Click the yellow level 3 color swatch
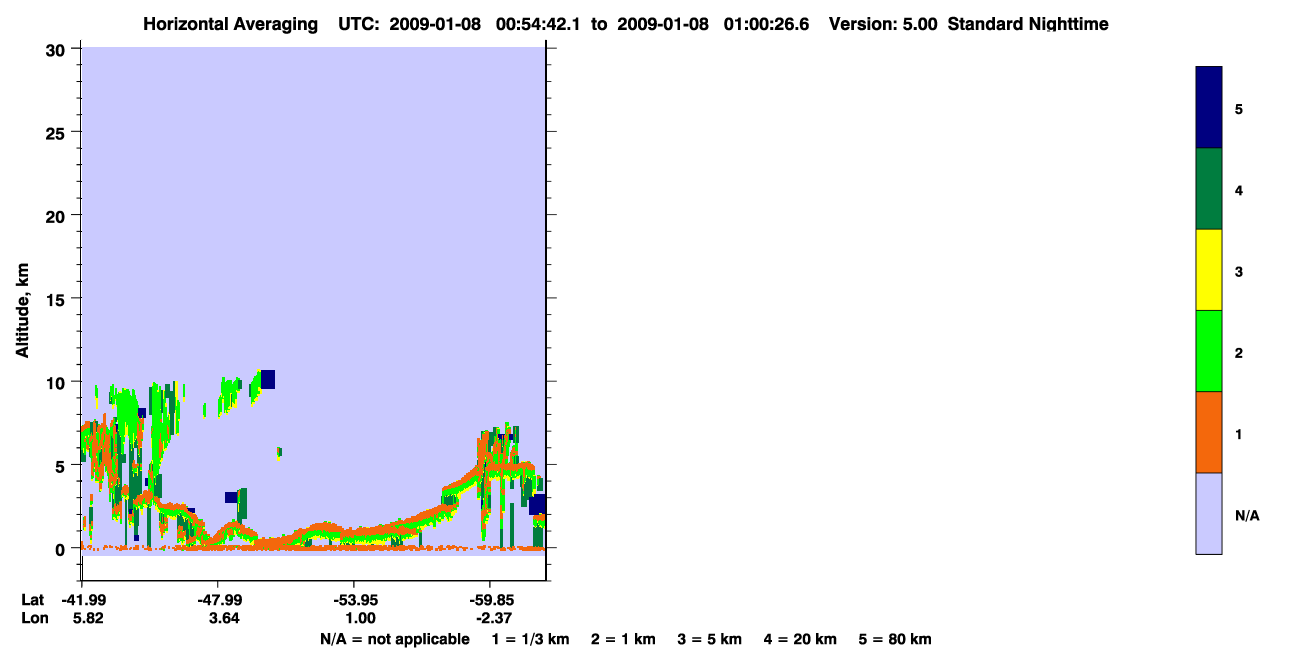 click(x=1209, y=270)
